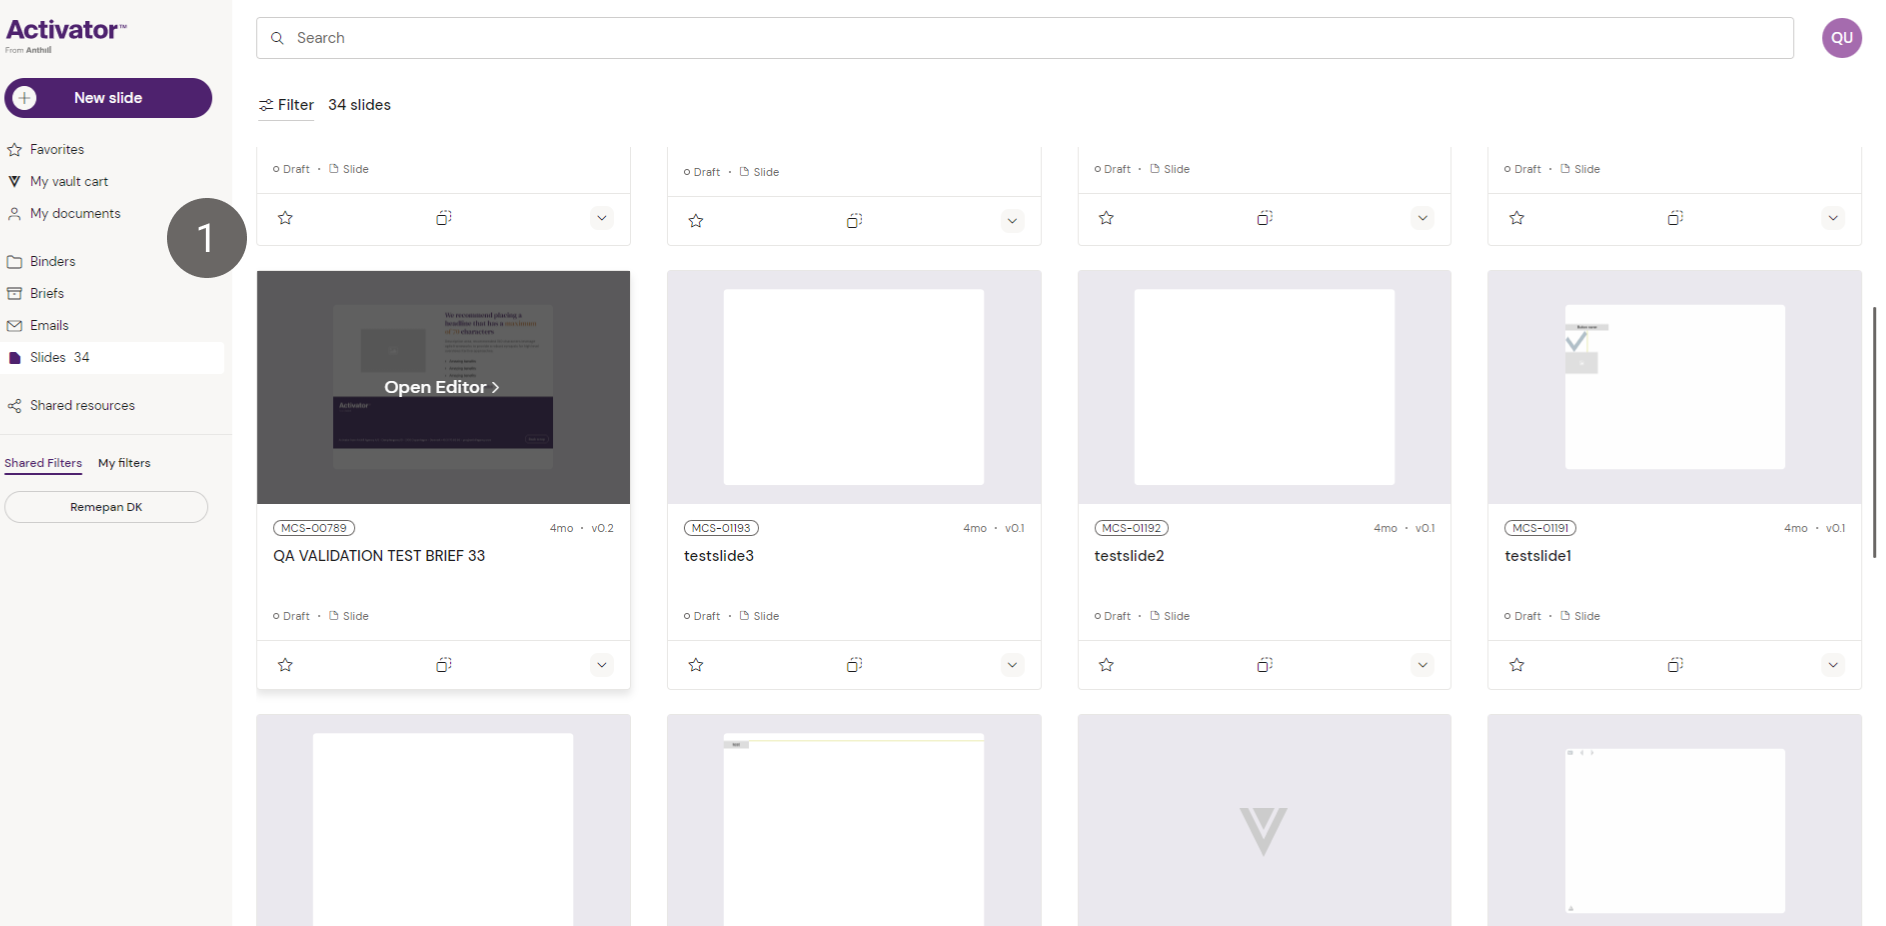
Task: Duplicate the QA VALIDATION TEST BRIEF 33 slide
Action: pos(444,665)
